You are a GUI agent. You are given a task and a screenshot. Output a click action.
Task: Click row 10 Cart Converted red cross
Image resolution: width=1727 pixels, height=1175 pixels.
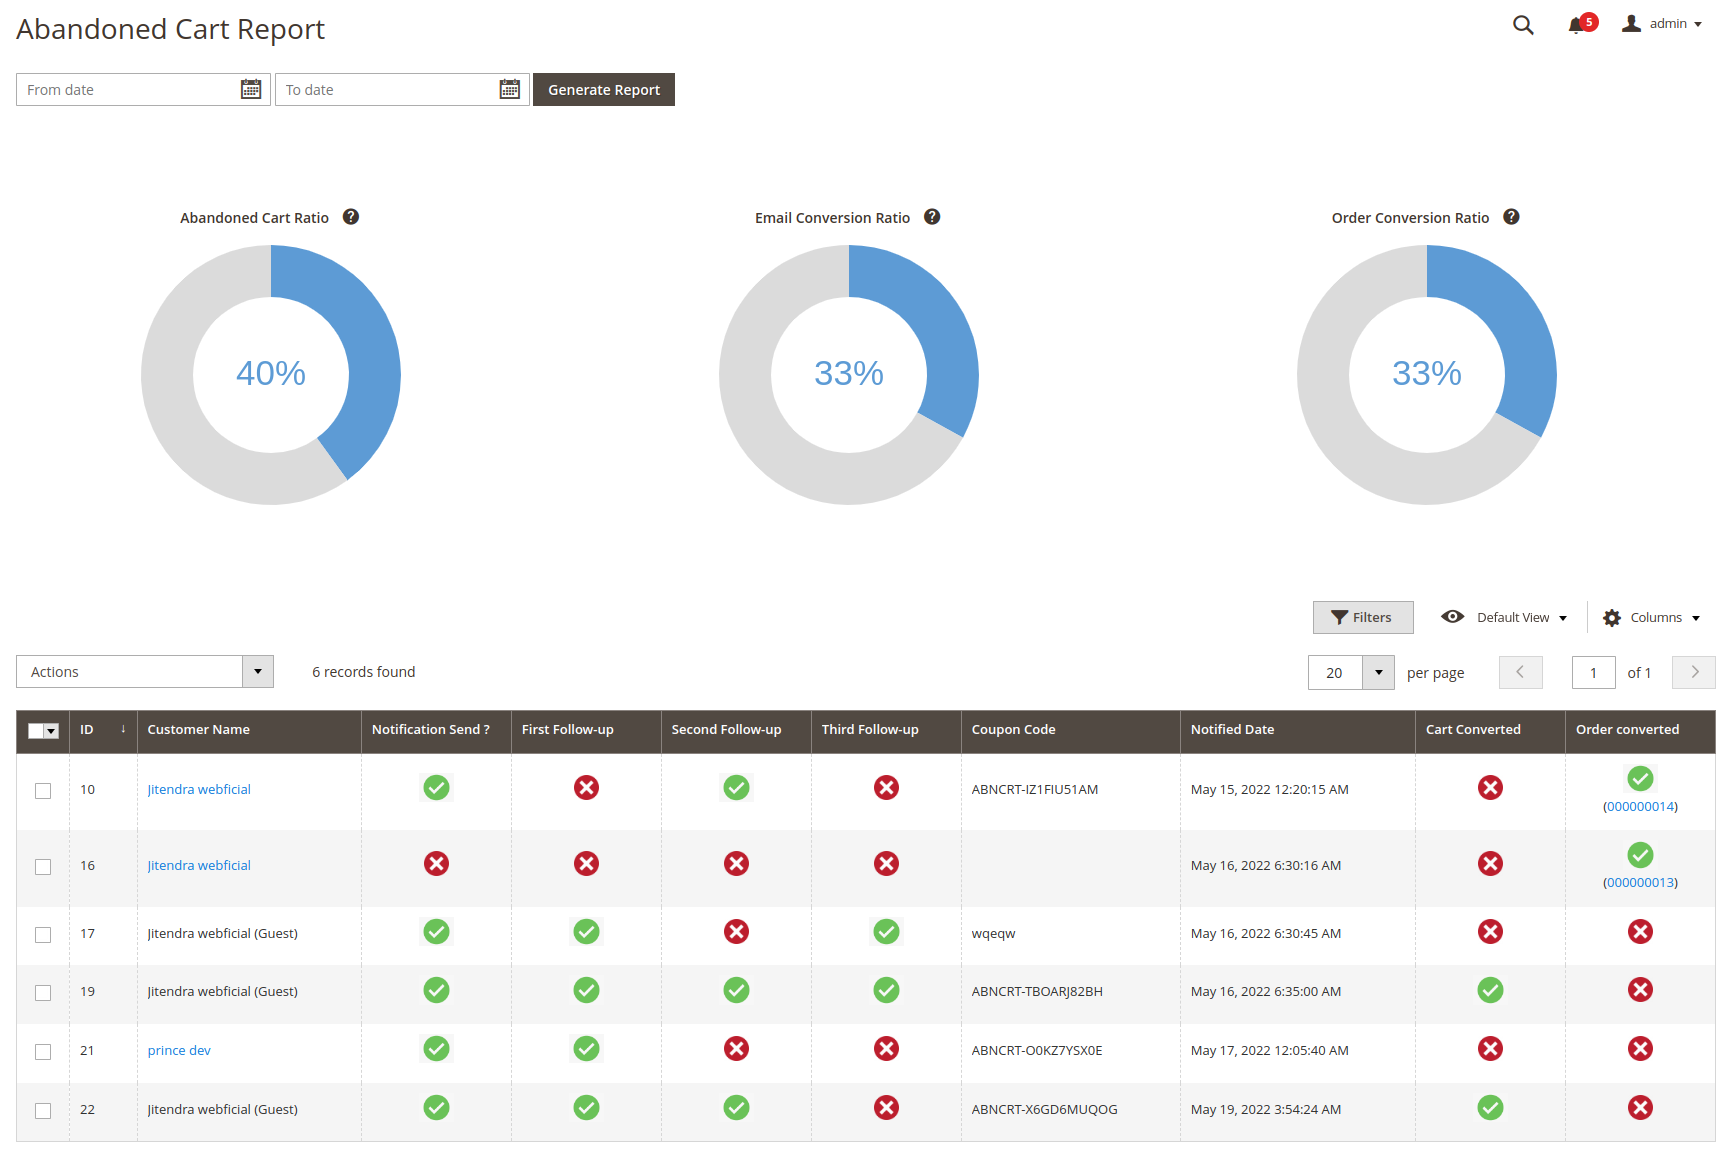[x=1490, y=788]
